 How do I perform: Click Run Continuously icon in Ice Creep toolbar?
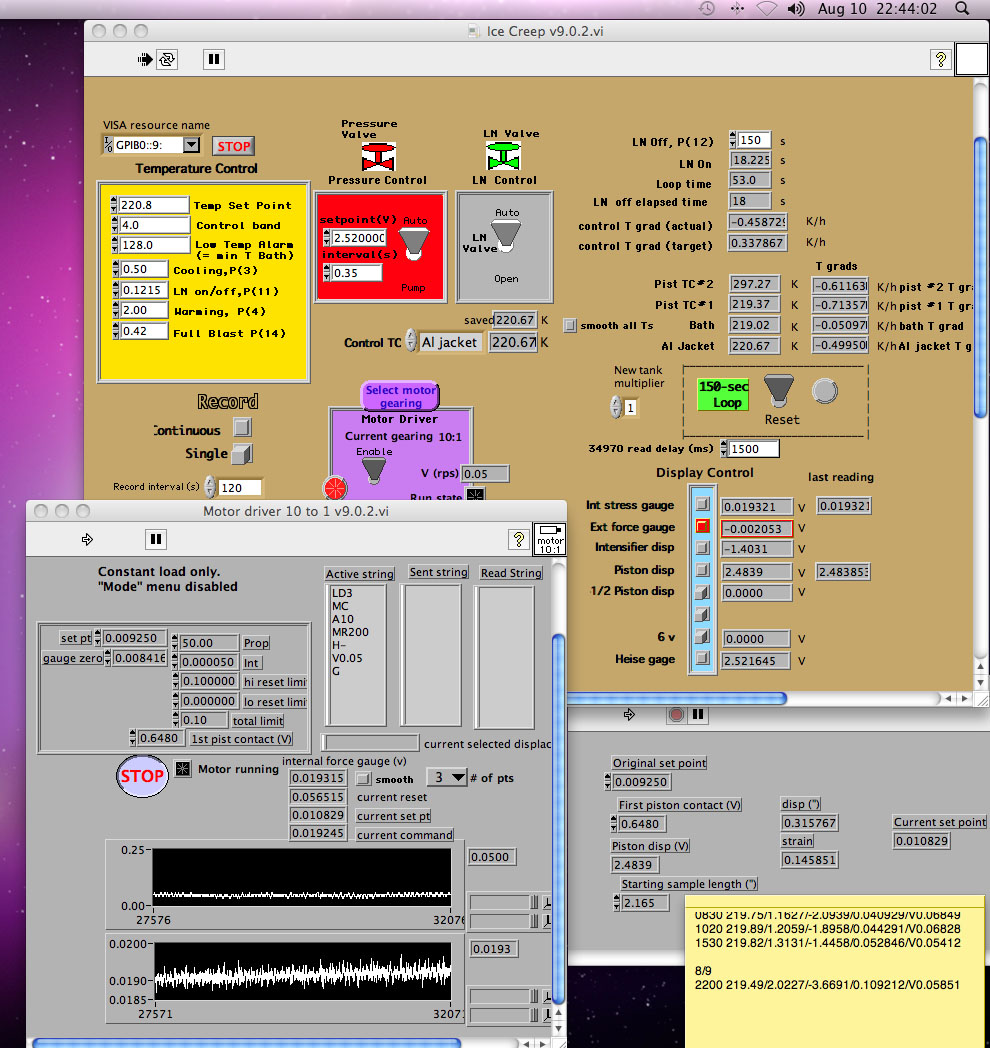(x=167, y=60)
